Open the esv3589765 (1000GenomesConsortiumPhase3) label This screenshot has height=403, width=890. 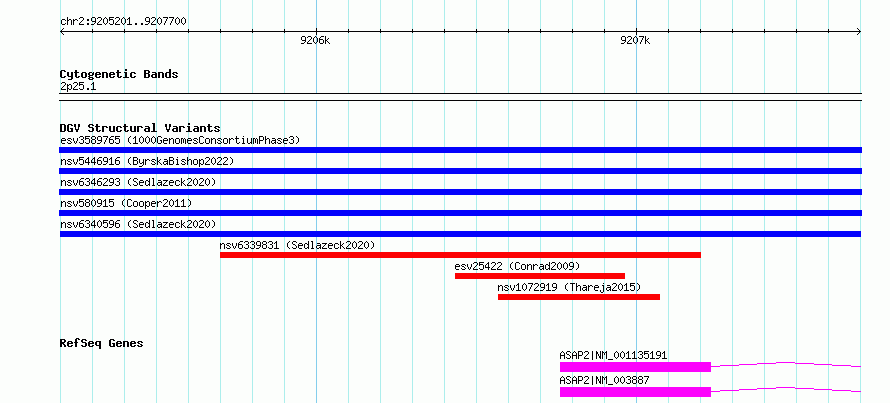point(180,140)
